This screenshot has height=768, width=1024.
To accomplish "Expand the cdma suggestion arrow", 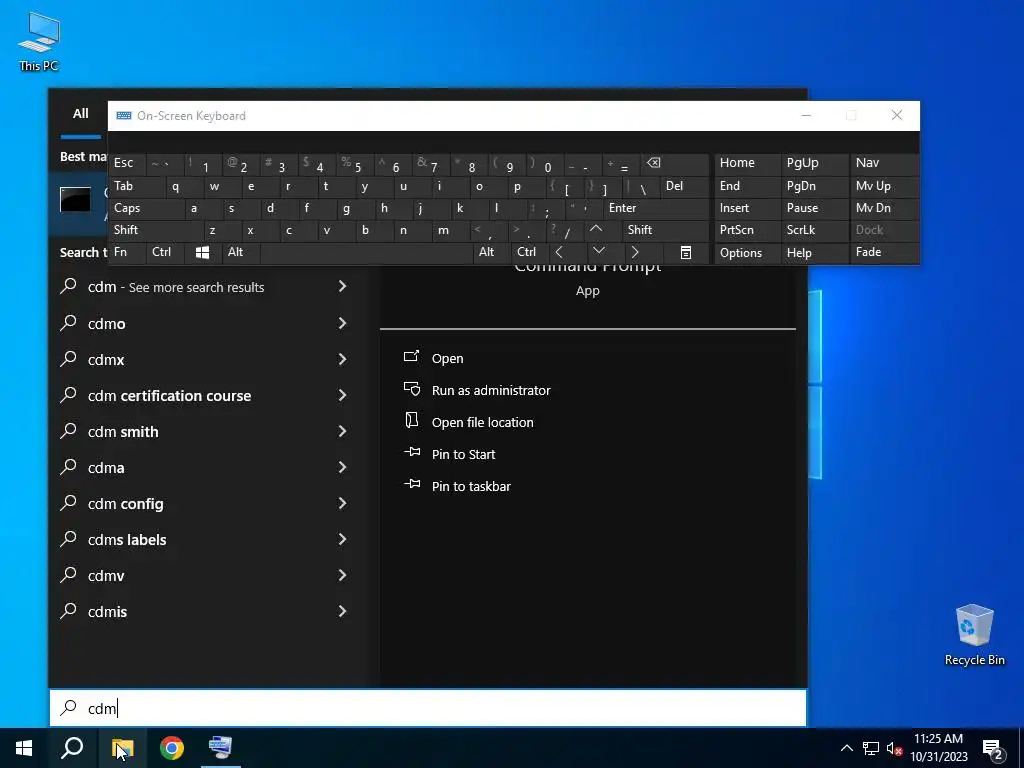I will [342, 466].
